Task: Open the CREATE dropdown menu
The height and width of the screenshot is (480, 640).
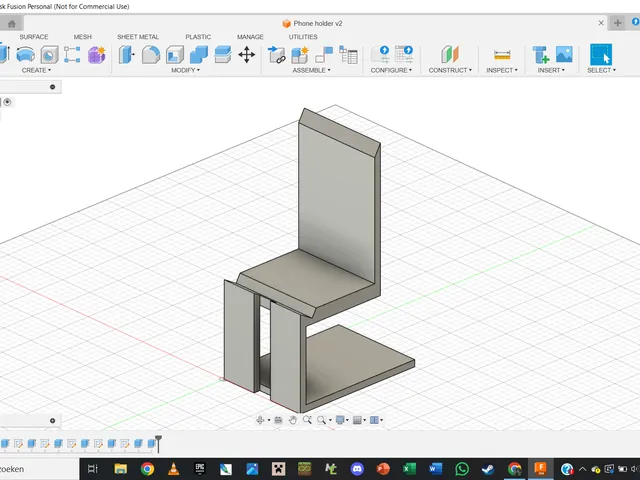Action: pyautogui.click(x=36, y=70)
